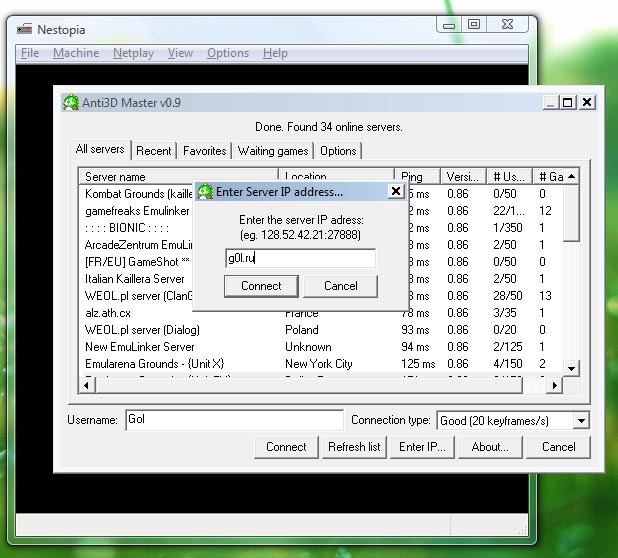Select the New EmuLinker Server row
Image resolution: width=618 pixels, height=558 pixels.
tap(321, 347)
